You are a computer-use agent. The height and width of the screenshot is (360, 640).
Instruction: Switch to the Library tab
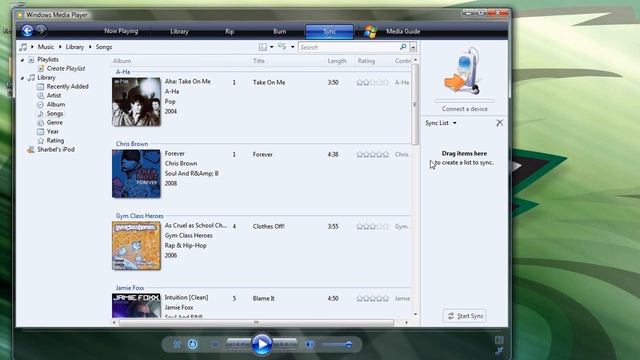click(179, 31)
